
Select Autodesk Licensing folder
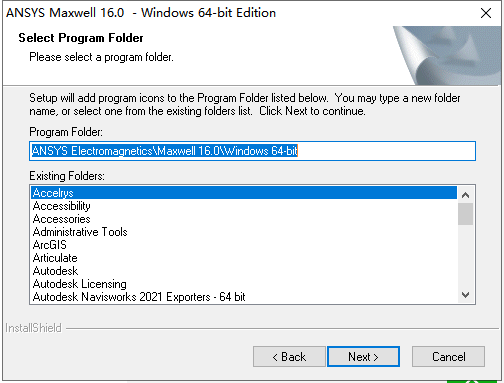point(244,284)
